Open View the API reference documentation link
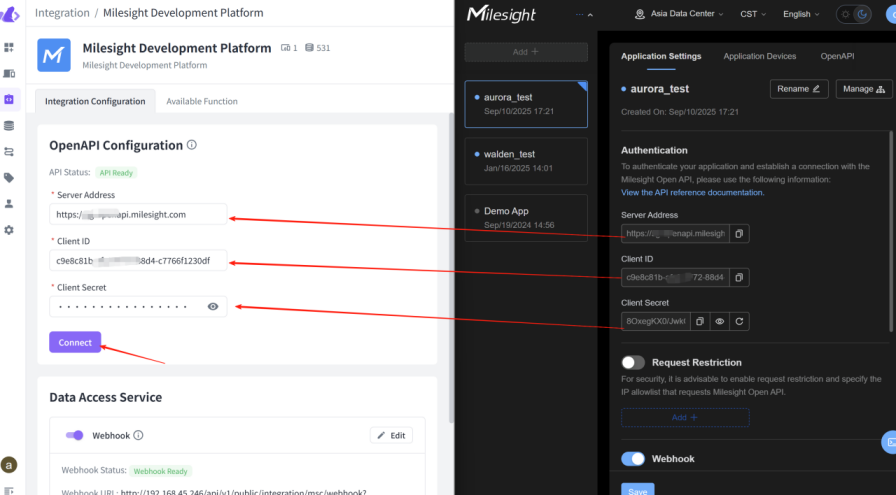This screenshot has width=896, height=495. pos(693,193)
